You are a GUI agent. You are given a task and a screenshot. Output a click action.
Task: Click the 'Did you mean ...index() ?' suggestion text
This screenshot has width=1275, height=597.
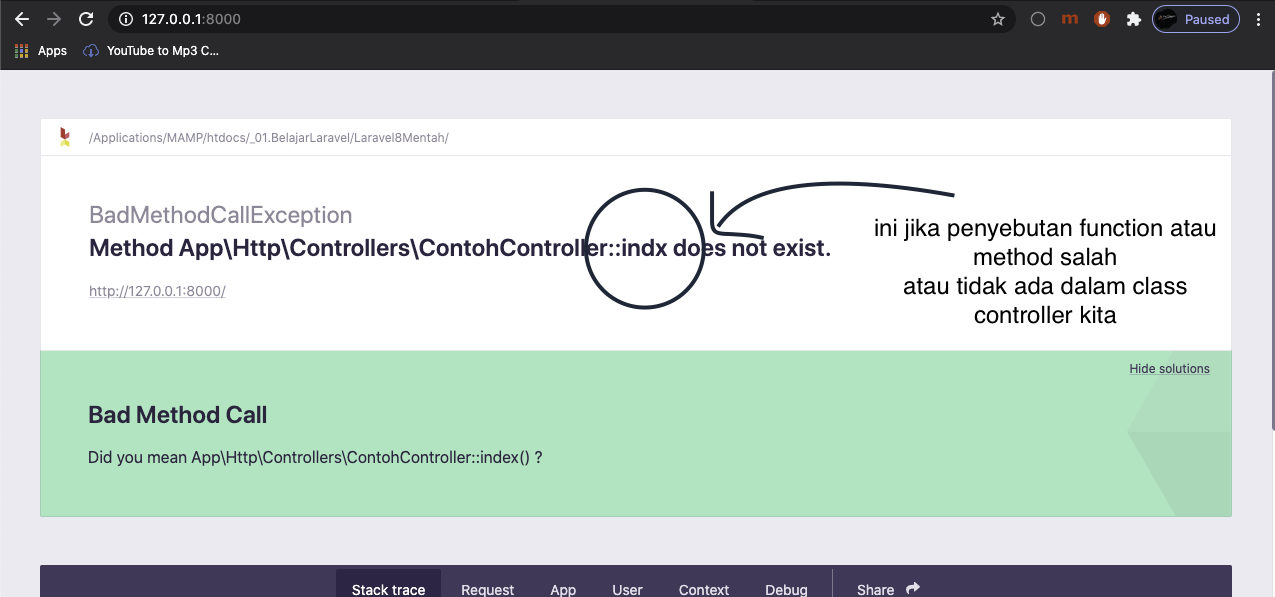point(315,458)
